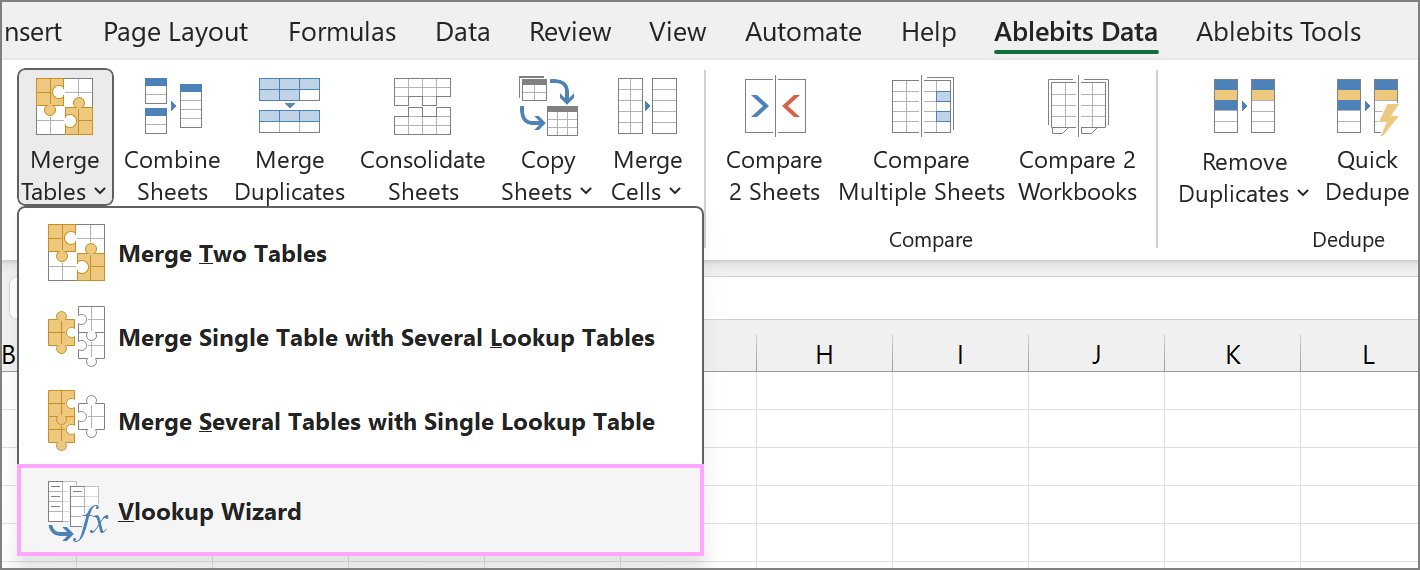Screen dimensions: 1420x570
Task: Open the Review tab
Action: 570,32
